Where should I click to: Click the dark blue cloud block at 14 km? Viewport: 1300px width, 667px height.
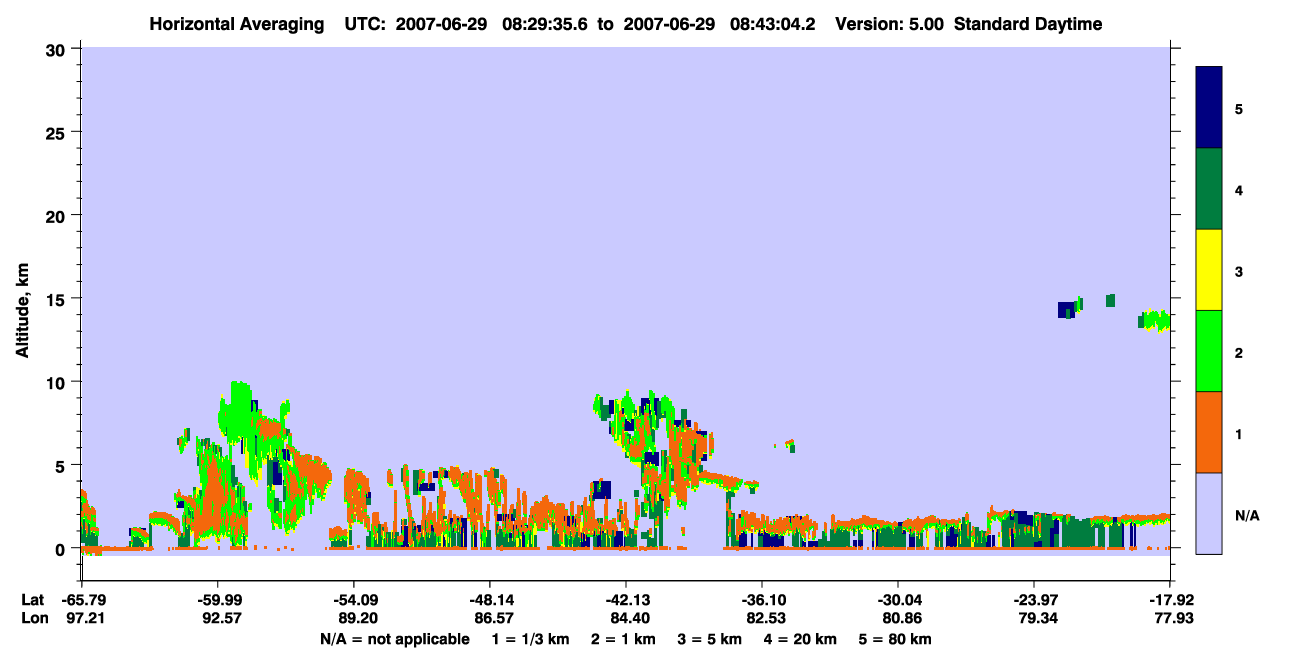1066,309
